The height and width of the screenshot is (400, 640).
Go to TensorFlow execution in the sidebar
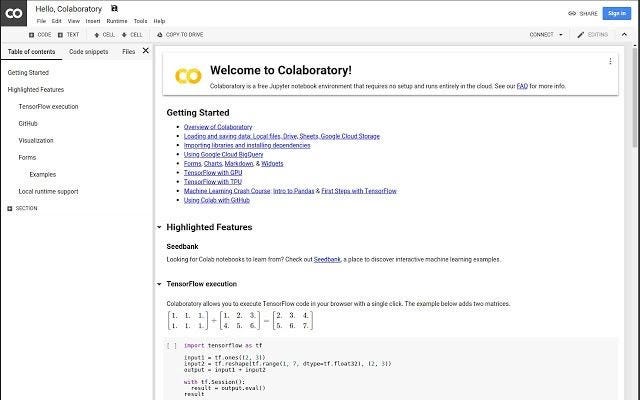48,107
